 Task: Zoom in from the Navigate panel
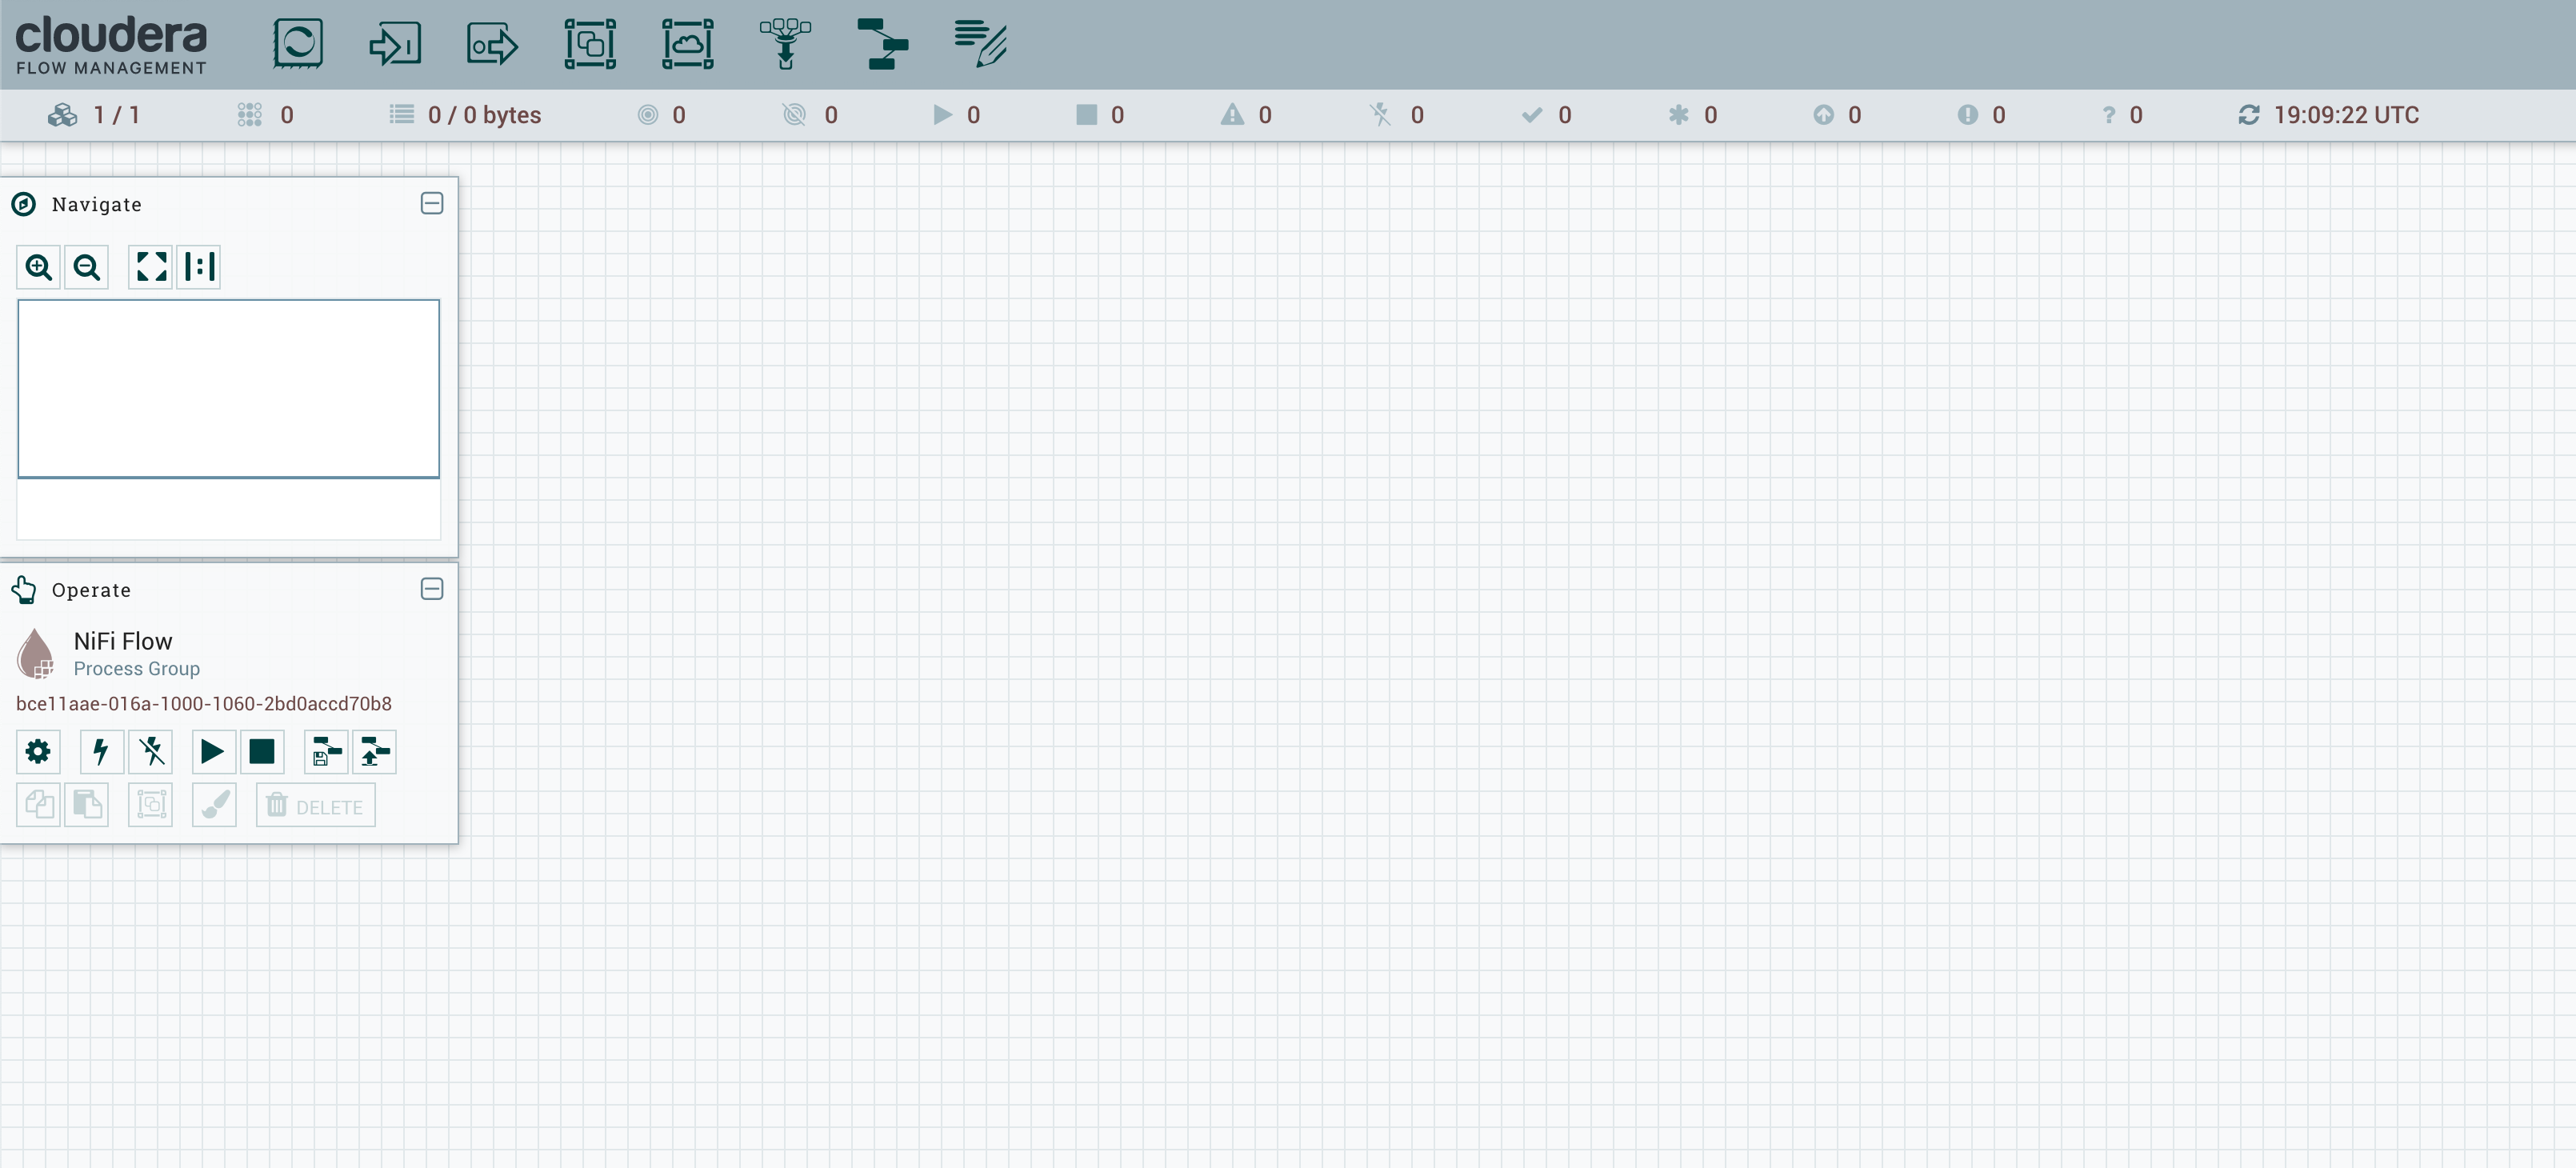39,267
